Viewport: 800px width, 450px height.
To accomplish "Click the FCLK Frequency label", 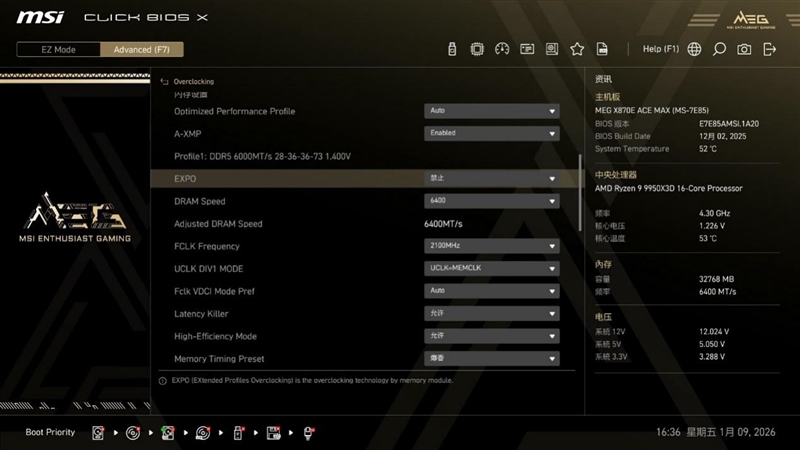I will (207, 246).
